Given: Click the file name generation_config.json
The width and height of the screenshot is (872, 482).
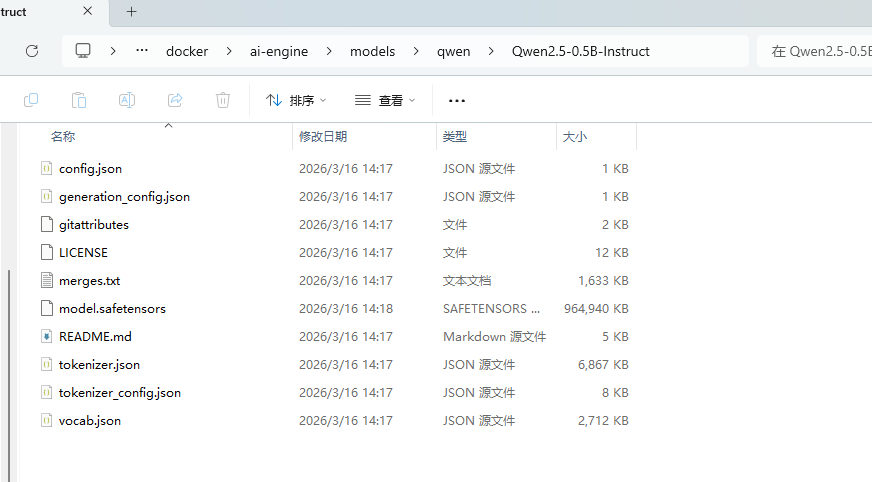Looking at the screenshot, I should point(124,197).
